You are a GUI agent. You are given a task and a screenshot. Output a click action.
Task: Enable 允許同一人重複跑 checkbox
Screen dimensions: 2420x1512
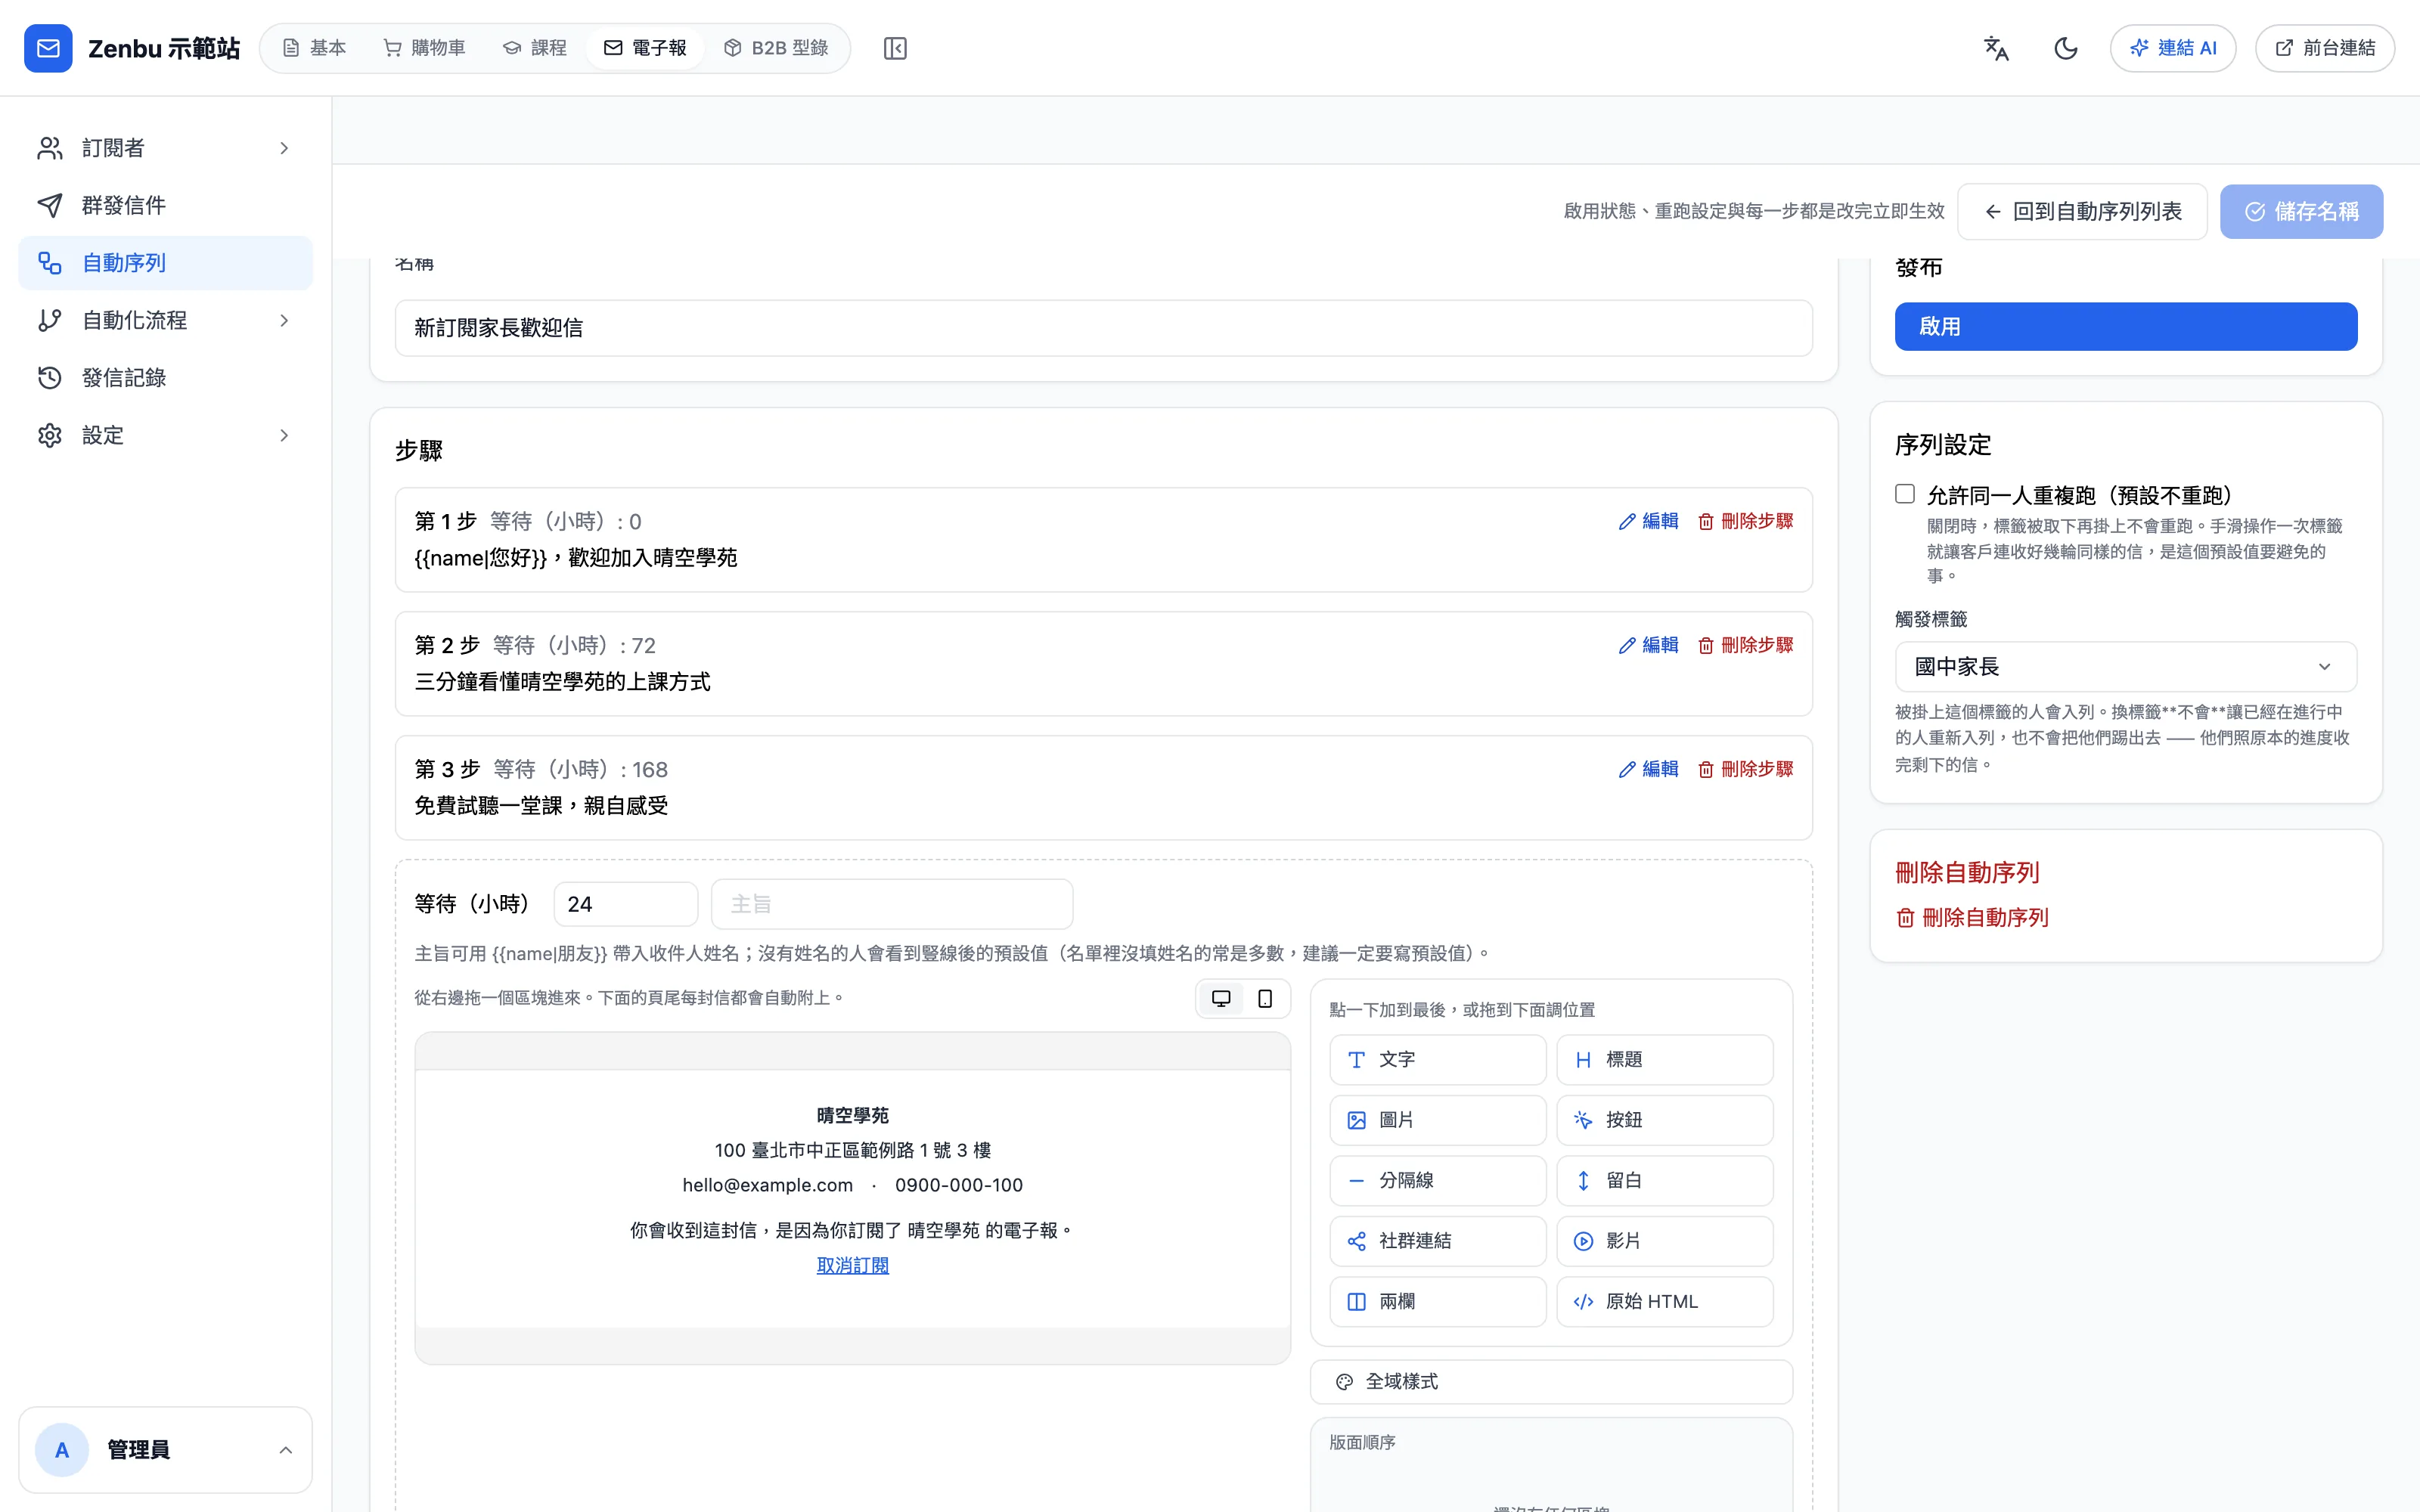click(1905, 494)
